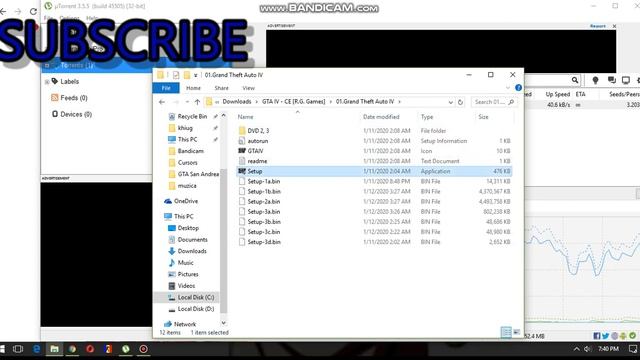Switch to large icons view layout
The image size is (640, 360).
tap(516, 332)
